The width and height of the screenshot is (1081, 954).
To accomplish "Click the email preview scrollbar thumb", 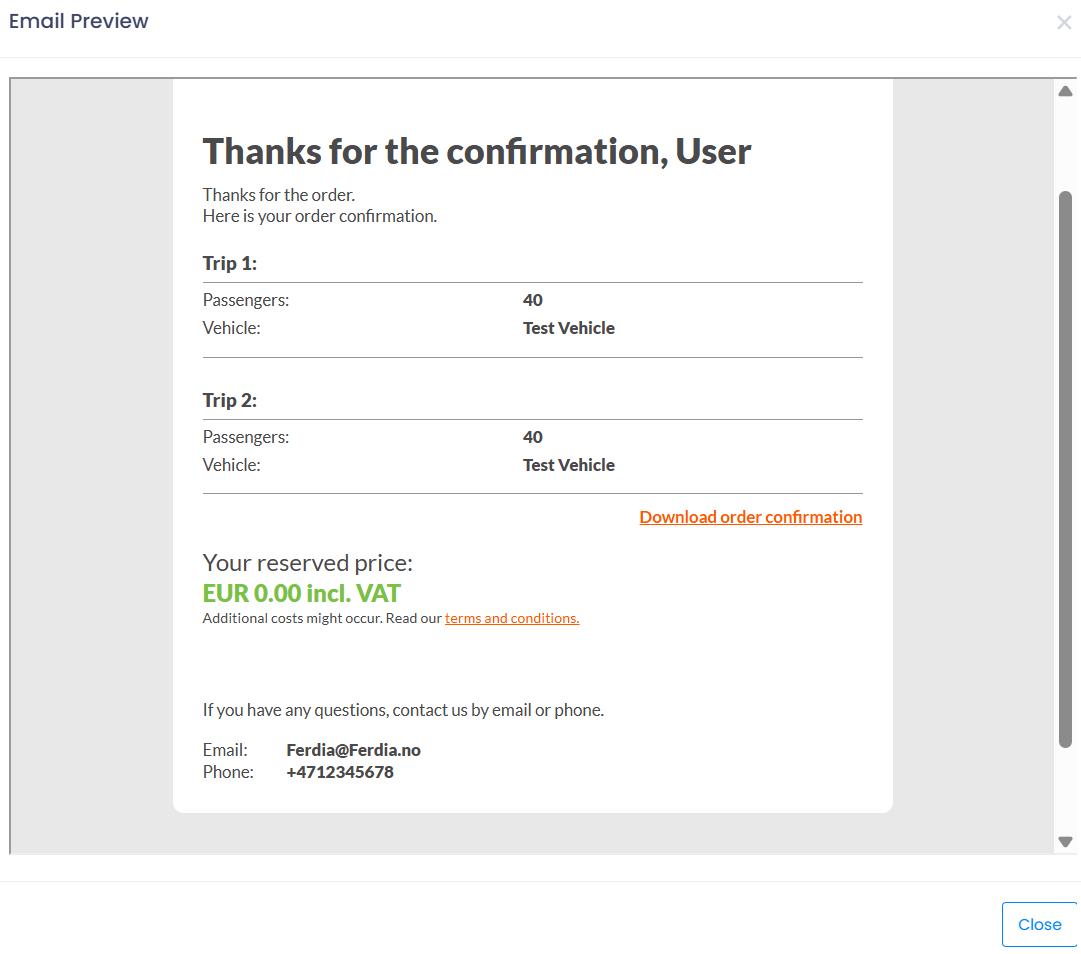I will click(1065, 470).
